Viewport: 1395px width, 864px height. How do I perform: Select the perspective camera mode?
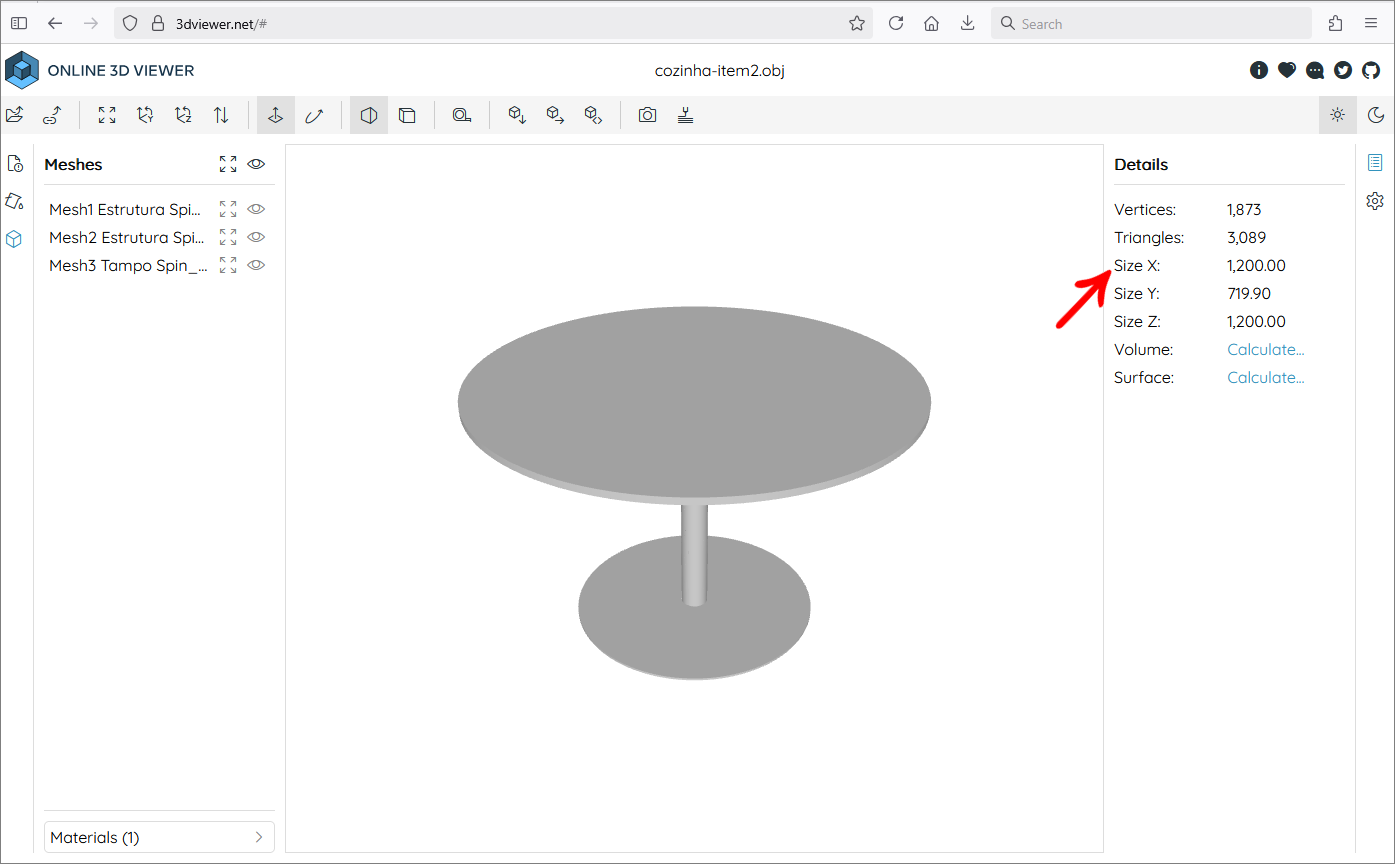(x=369, y=115)
